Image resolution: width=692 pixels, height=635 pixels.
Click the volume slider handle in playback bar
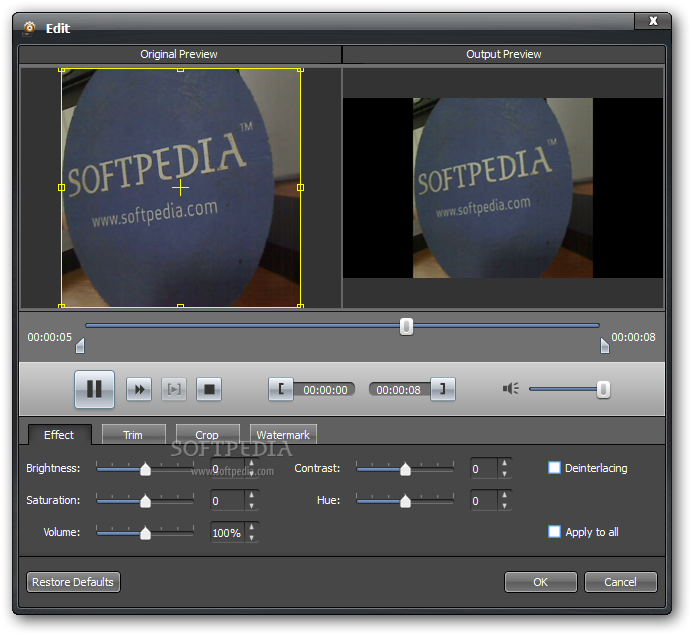tap(603, 390)
